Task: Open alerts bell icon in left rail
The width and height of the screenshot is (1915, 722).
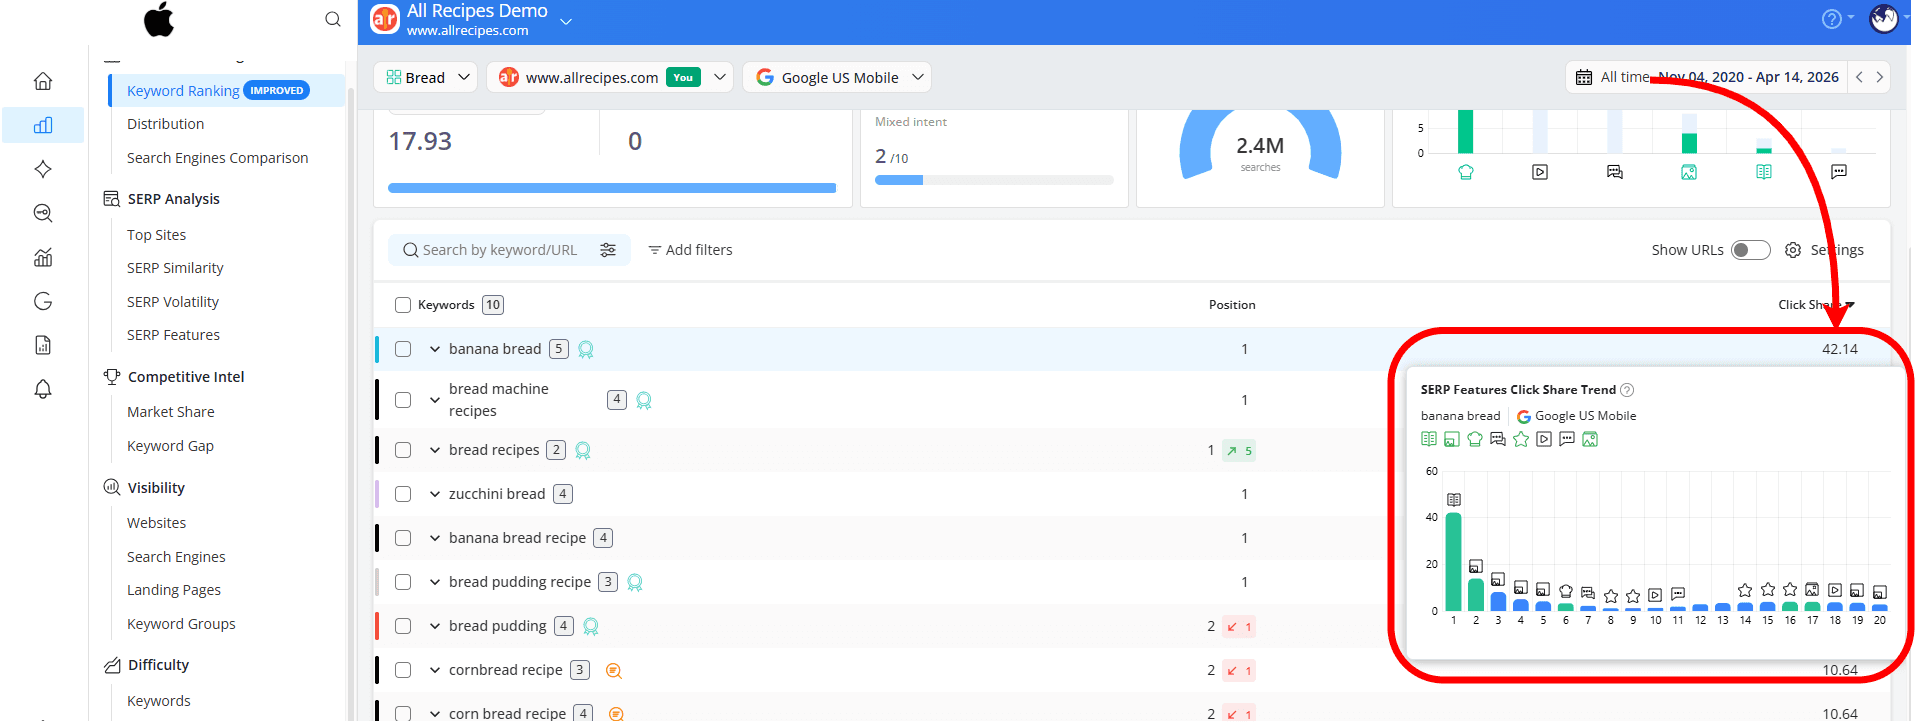Action: click(x=43, y=389)
